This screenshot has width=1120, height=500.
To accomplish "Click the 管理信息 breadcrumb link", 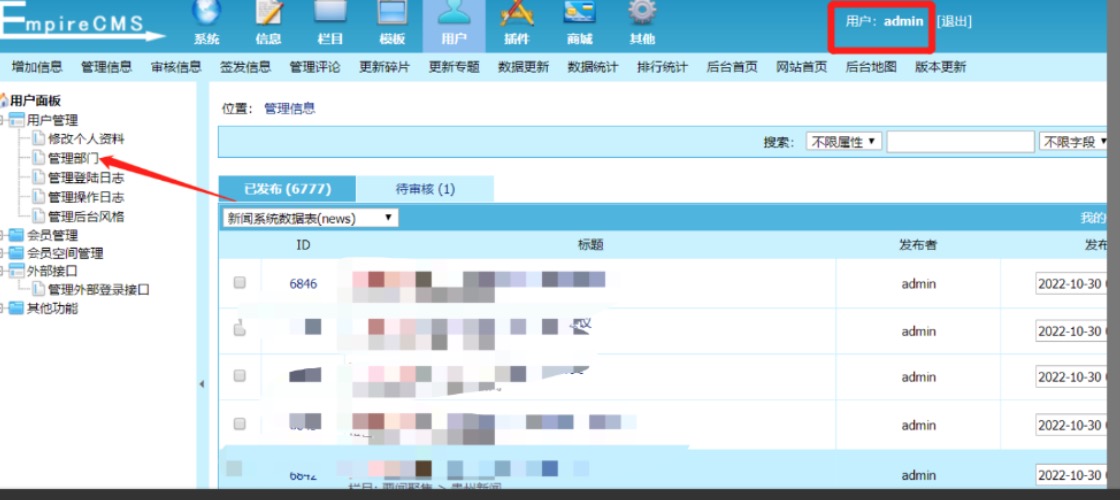I will [289, 109].
